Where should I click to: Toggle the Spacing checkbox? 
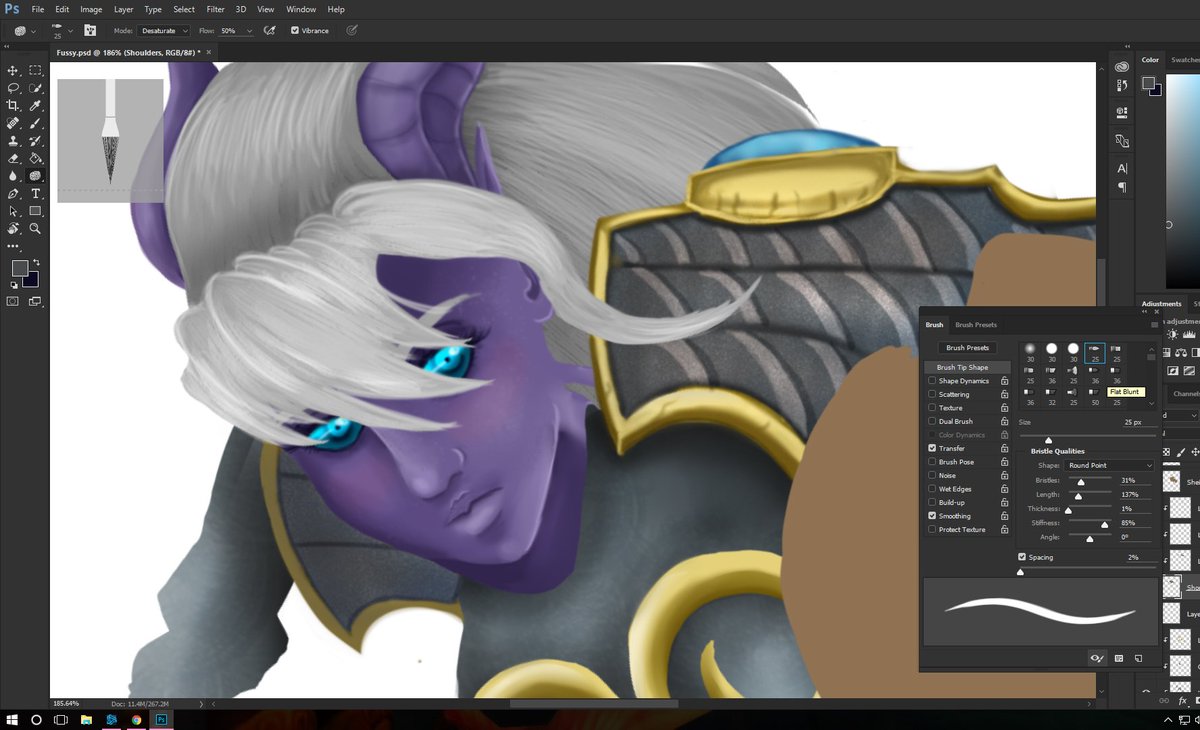1022,557
